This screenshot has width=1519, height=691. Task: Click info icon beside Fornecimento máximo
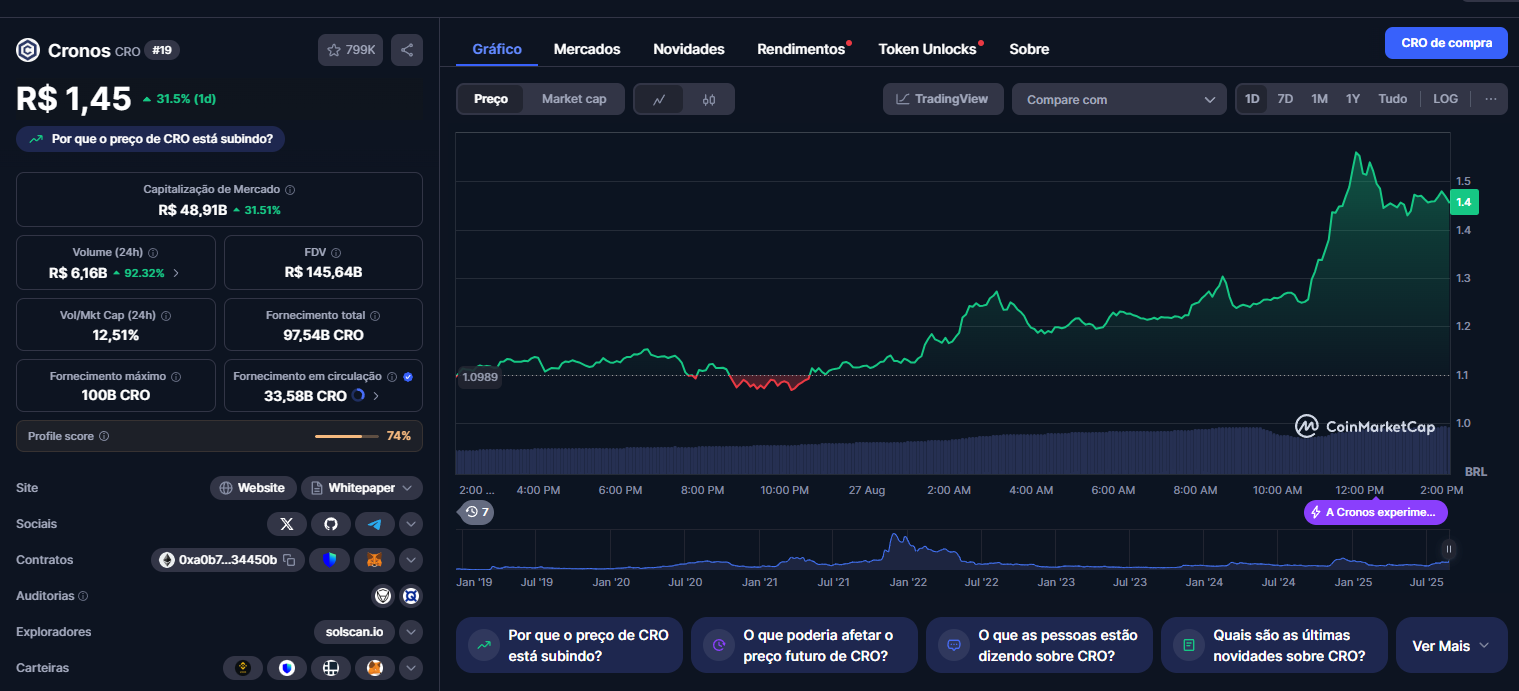176,377
